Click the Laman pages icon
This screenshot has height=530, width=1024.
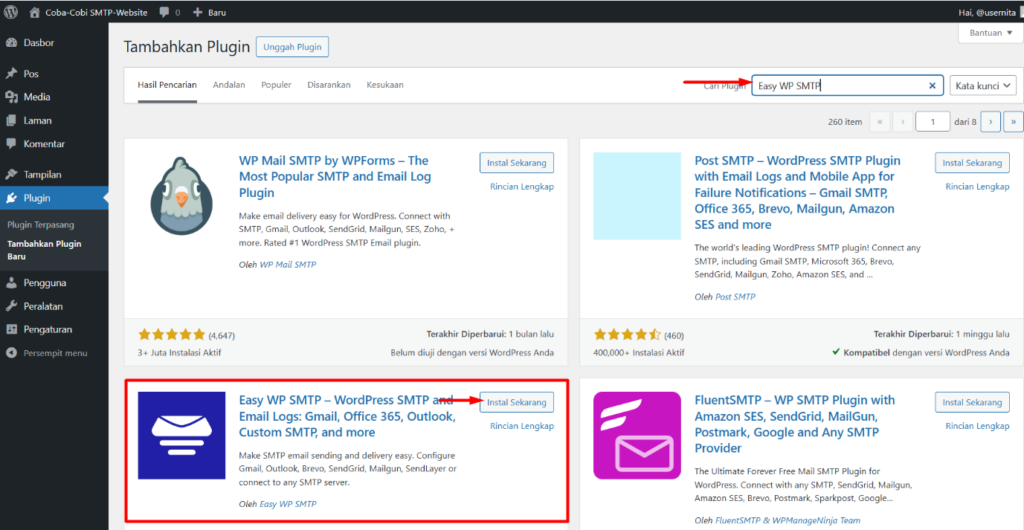tap(11, 121)
